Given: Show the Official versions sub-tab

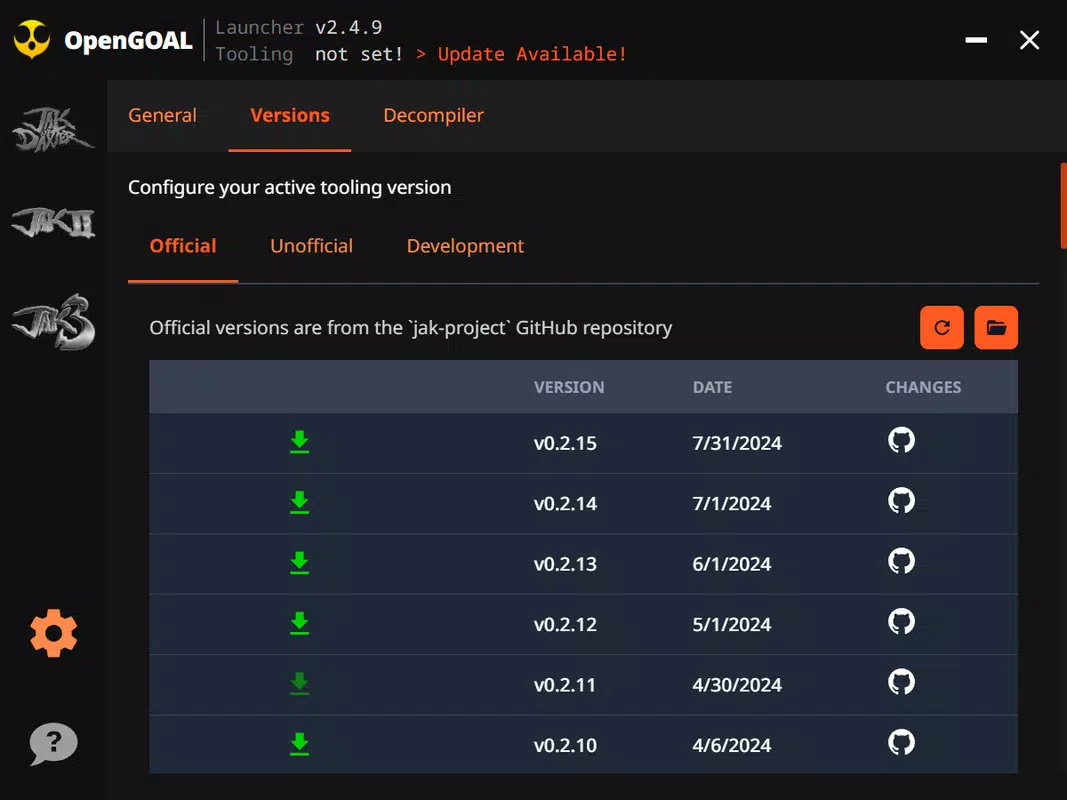Looking at the screenshot, I should click(x=183, y=246).
